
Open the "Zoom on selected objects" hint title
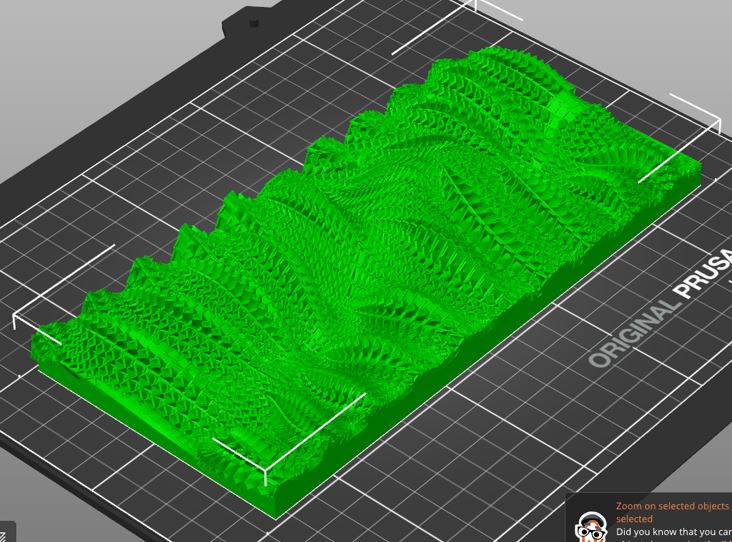[672, 506]
